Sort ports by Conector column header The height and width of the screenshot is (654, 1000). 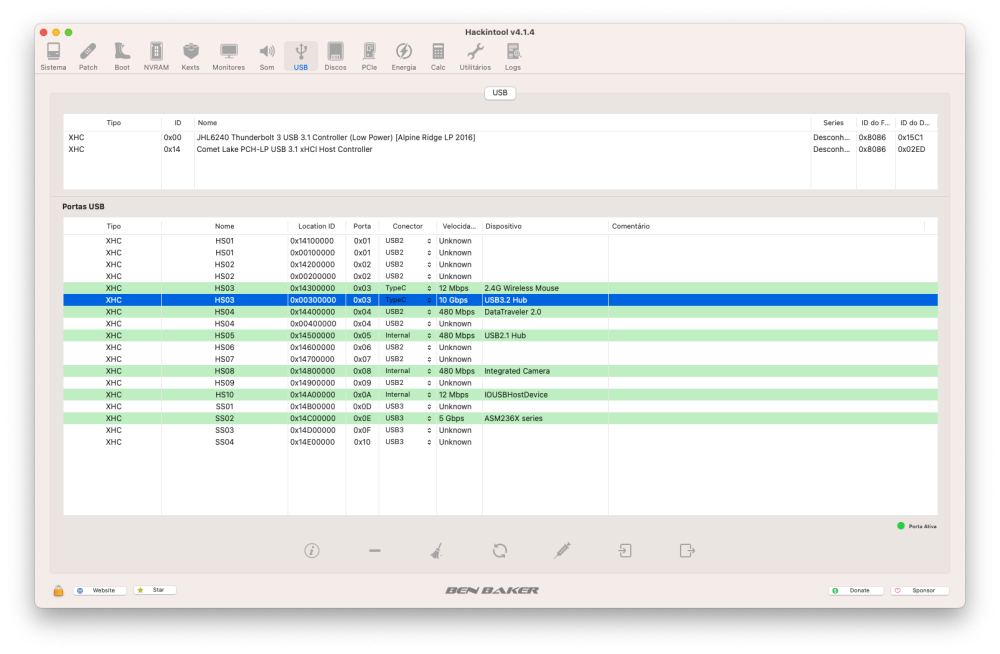408,227
